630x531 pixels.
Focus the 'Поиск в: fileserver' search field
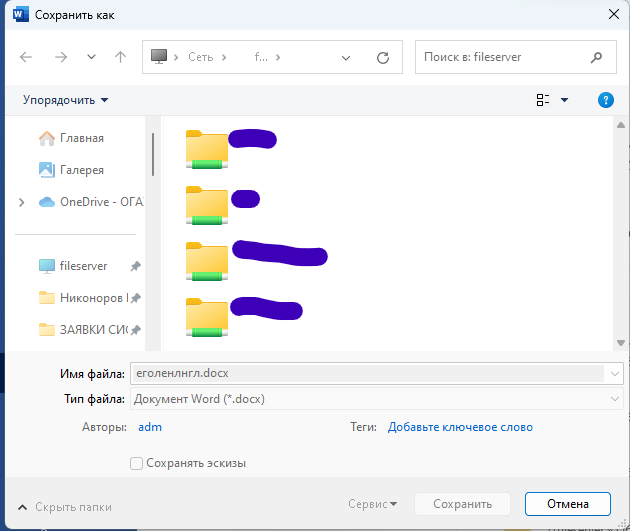coord(515,57)
